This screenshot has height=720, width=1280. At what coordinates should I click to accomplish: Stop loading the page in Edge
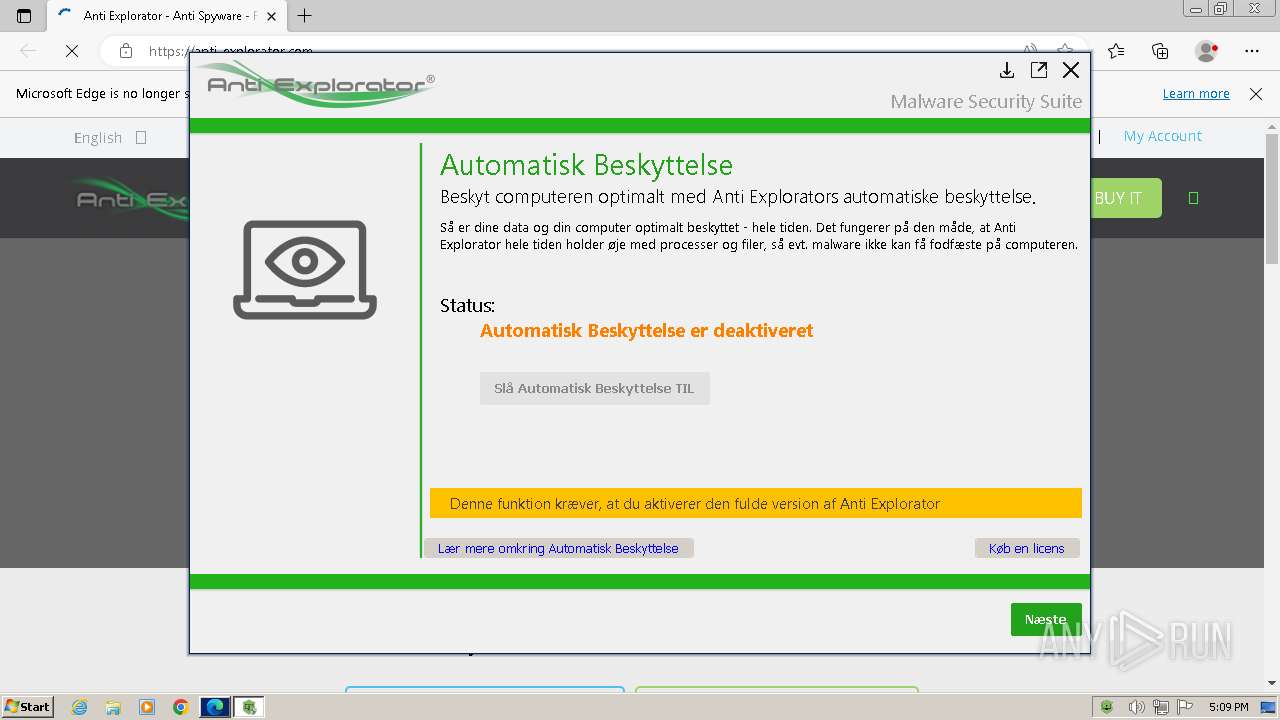pyautogui.click(x=71, y=51)
